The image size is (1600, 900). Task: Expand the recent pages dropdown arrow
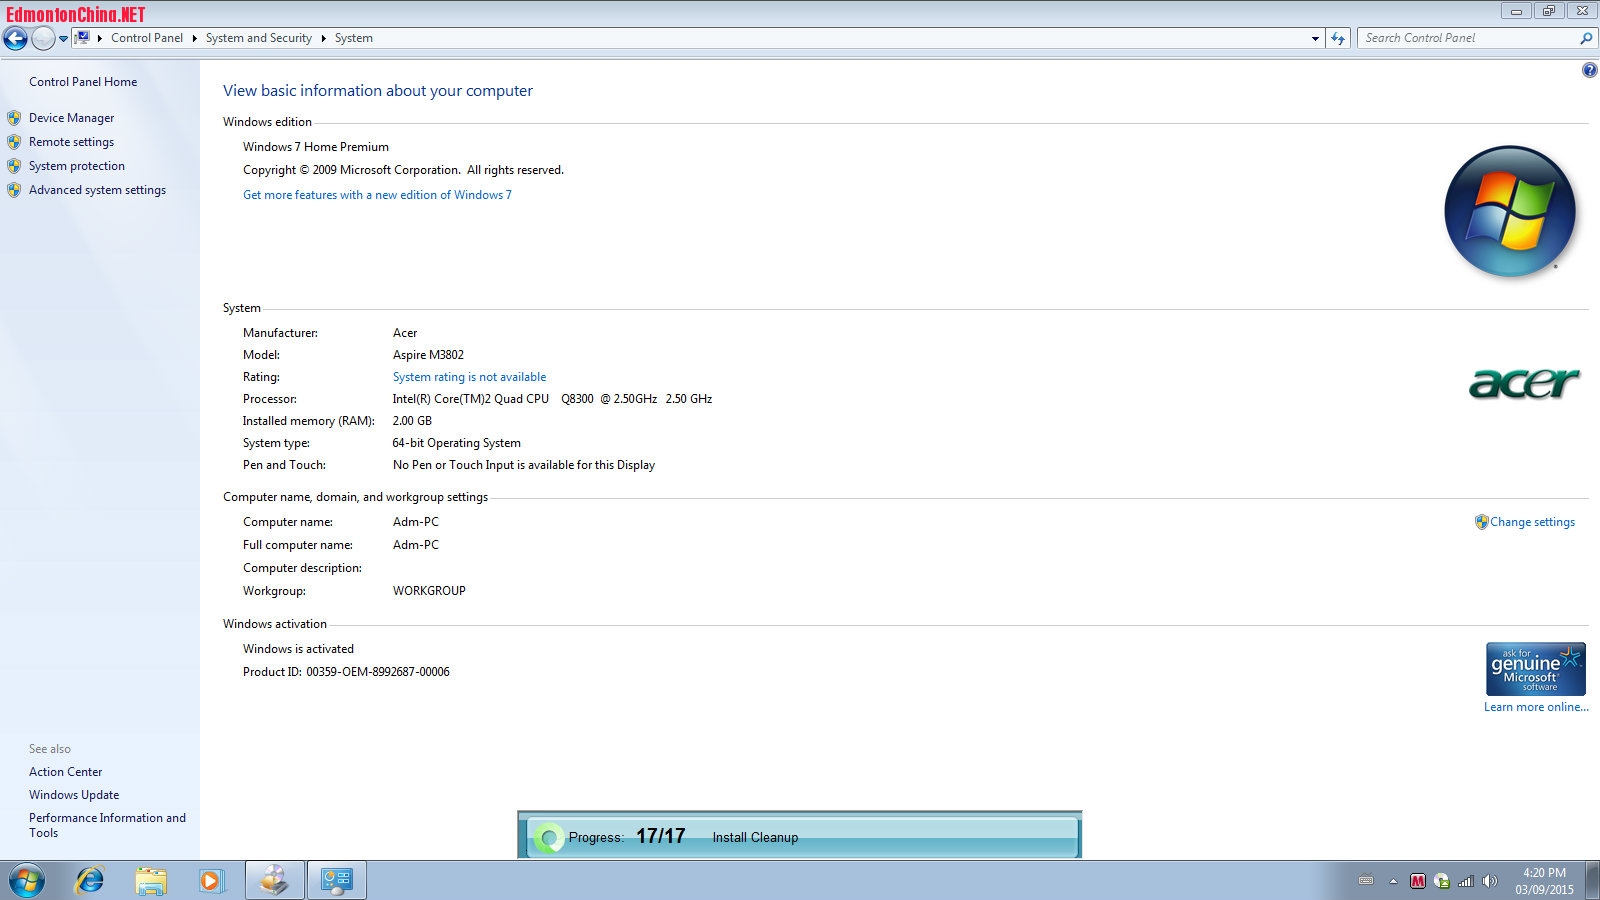tap(63, 39)
